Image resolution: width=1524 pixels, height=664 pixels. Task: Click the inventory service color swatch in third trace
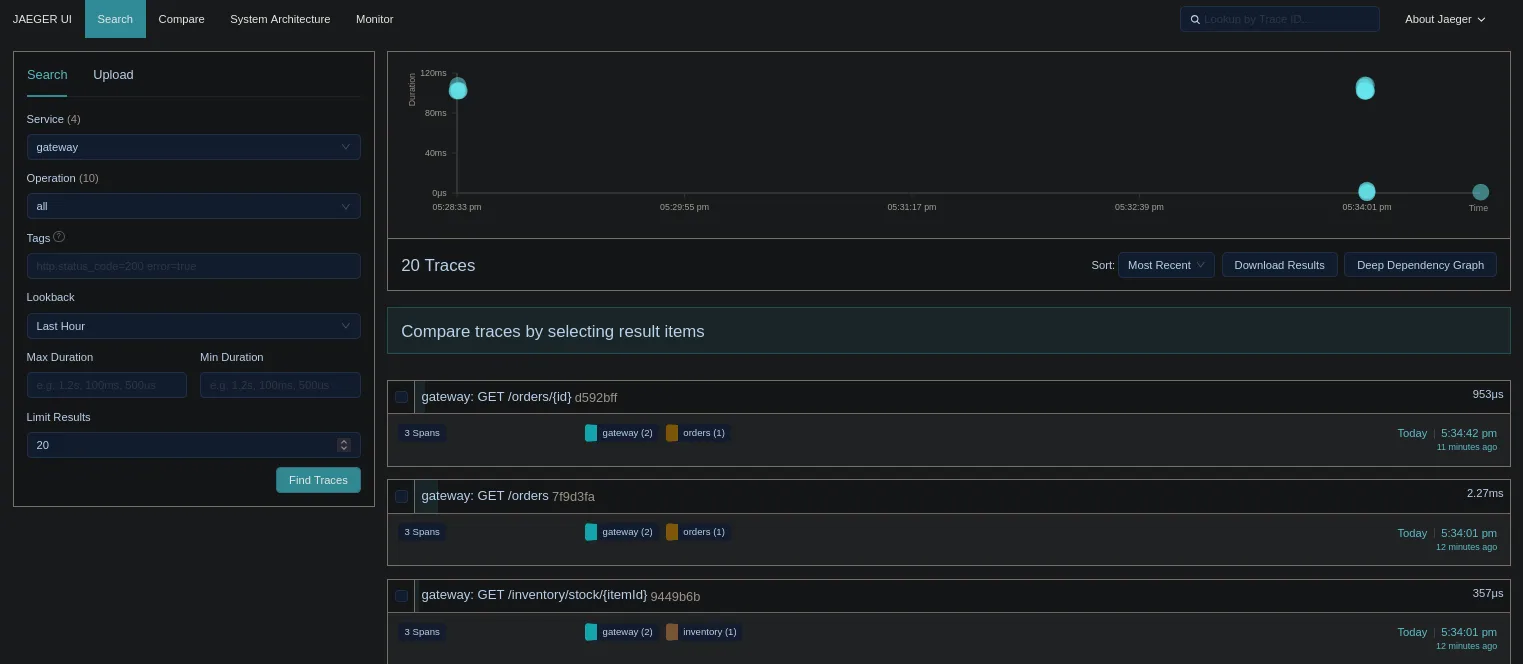click(672, 632)
